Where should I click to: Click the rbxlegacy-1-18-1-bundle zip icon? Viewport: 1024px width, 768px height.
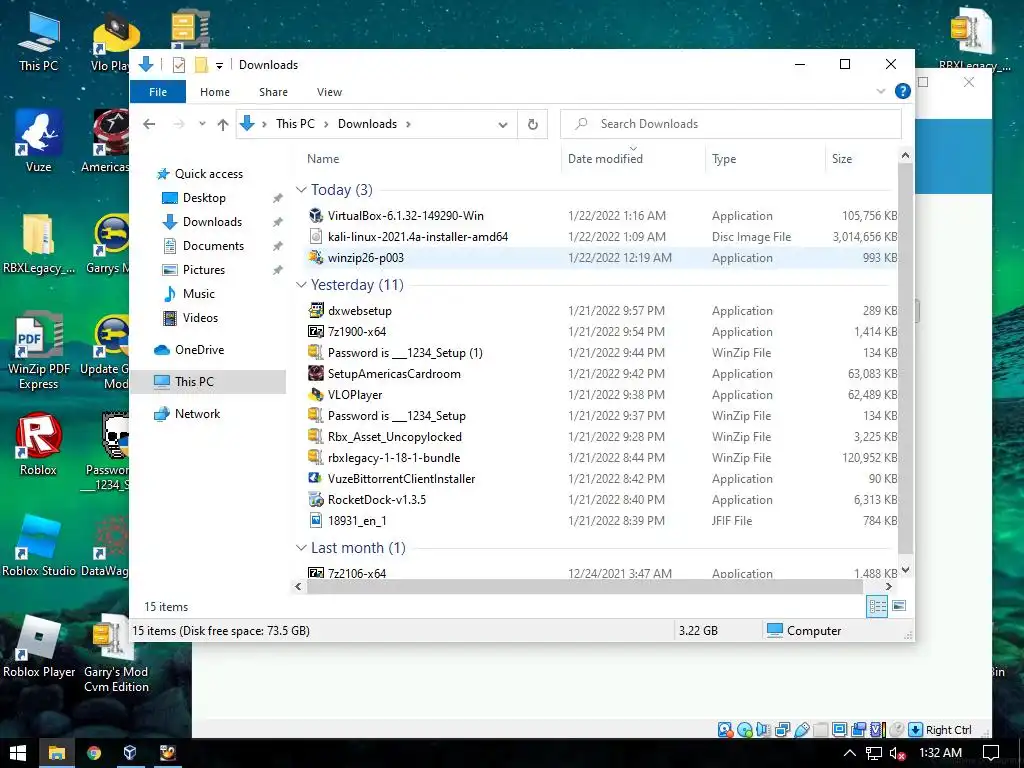316,457
